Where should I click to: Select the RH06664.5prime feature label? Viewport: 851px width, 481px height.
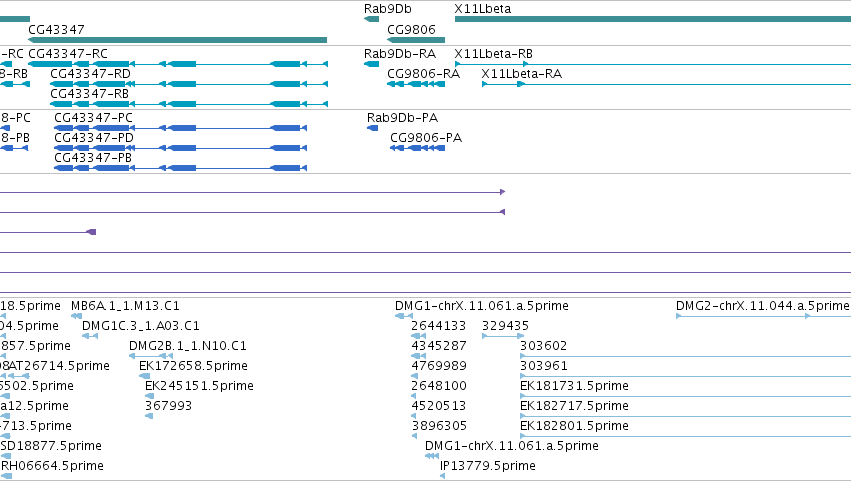coord(52,466)
